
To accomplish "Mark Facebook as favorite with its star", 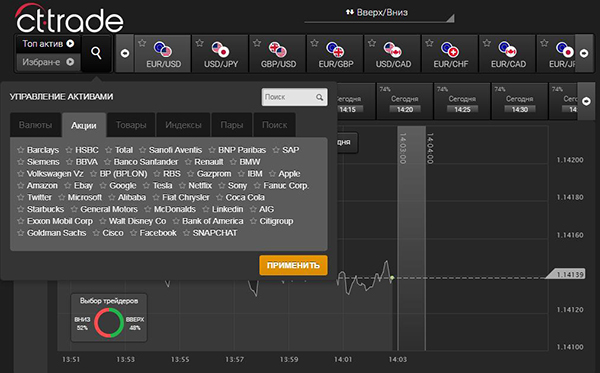I will pos(133,233).
